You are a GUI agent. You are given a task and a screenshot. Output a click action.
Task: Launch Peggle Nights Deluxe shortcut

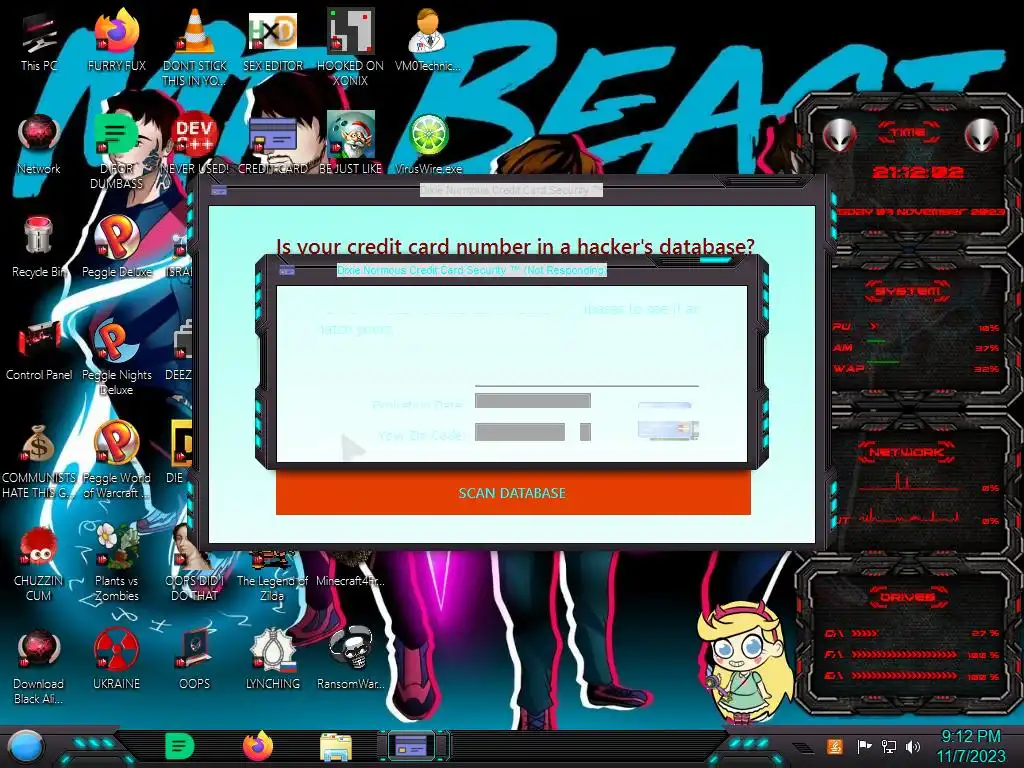pyautogui.click(x=116, y=357)
